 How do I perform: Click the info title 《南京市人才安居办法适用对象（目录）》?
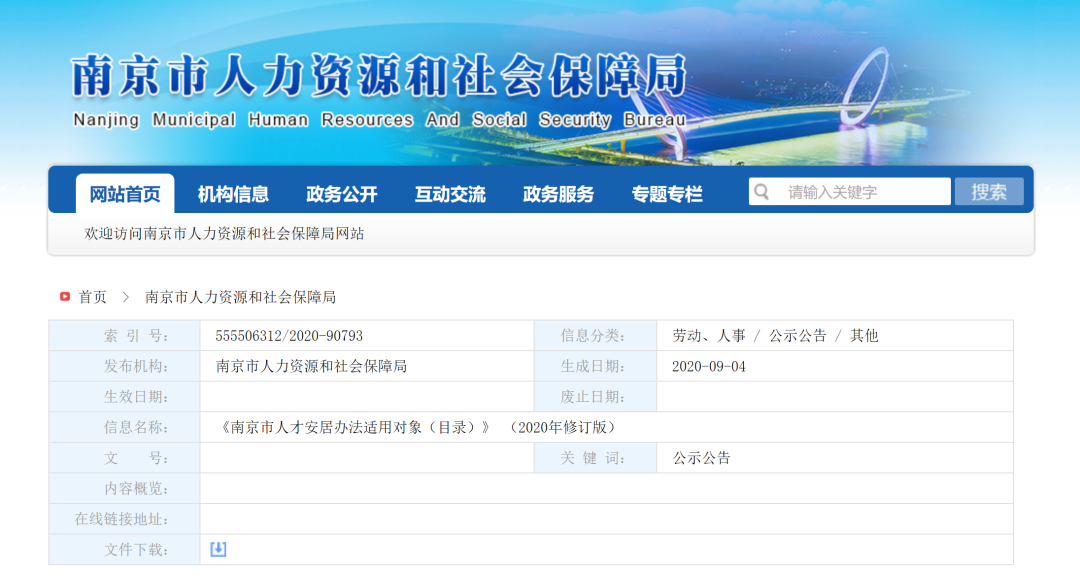(x=355, y=427)
